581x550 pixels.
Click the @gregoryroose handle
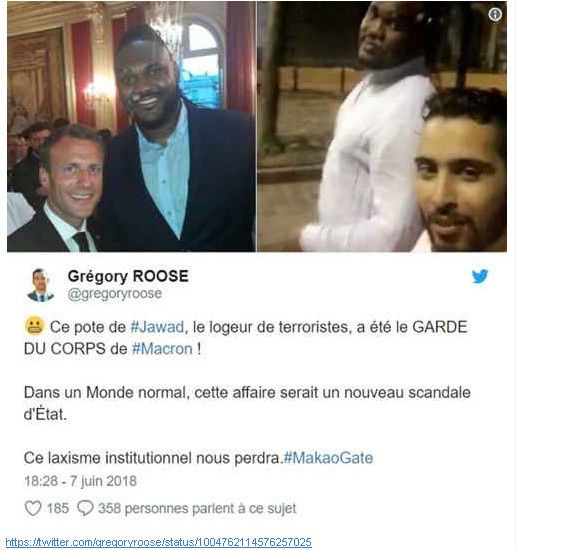click(115, 294)
